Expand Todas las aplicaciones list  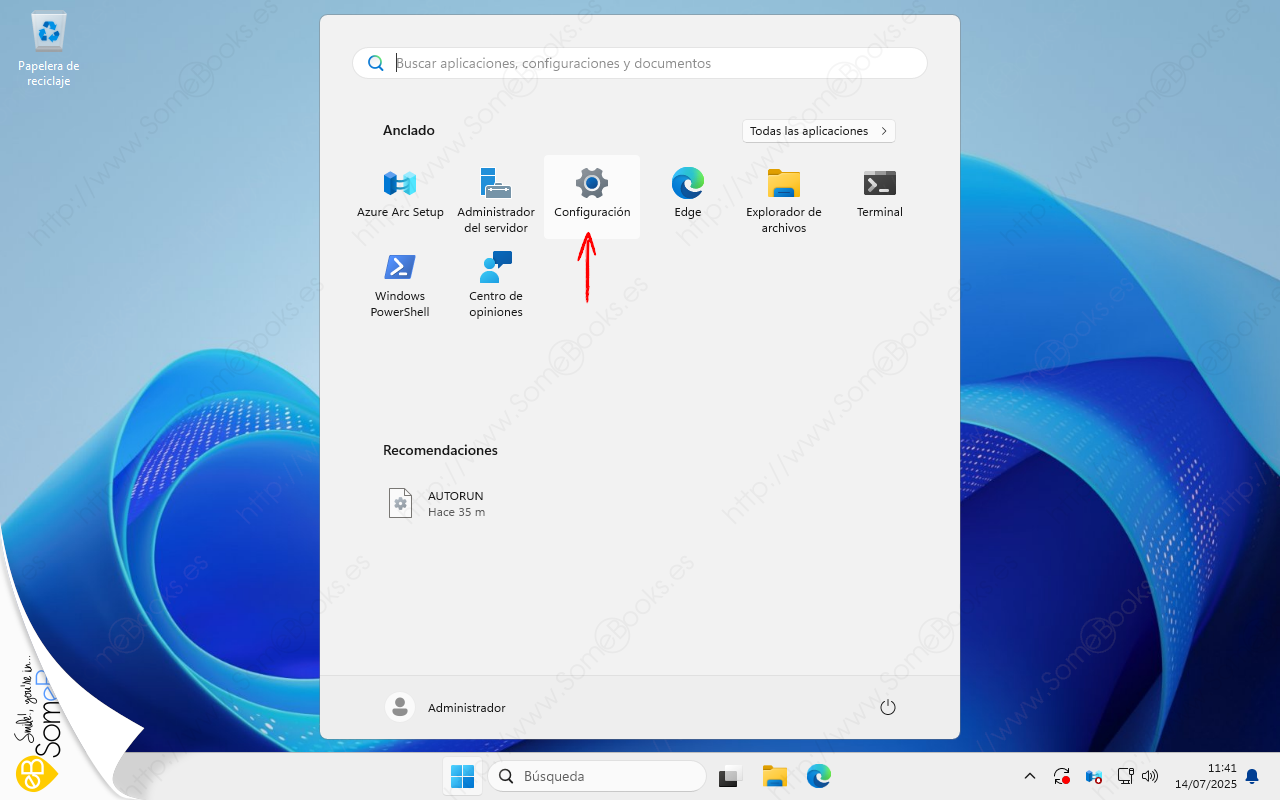(x=818, y=131)
